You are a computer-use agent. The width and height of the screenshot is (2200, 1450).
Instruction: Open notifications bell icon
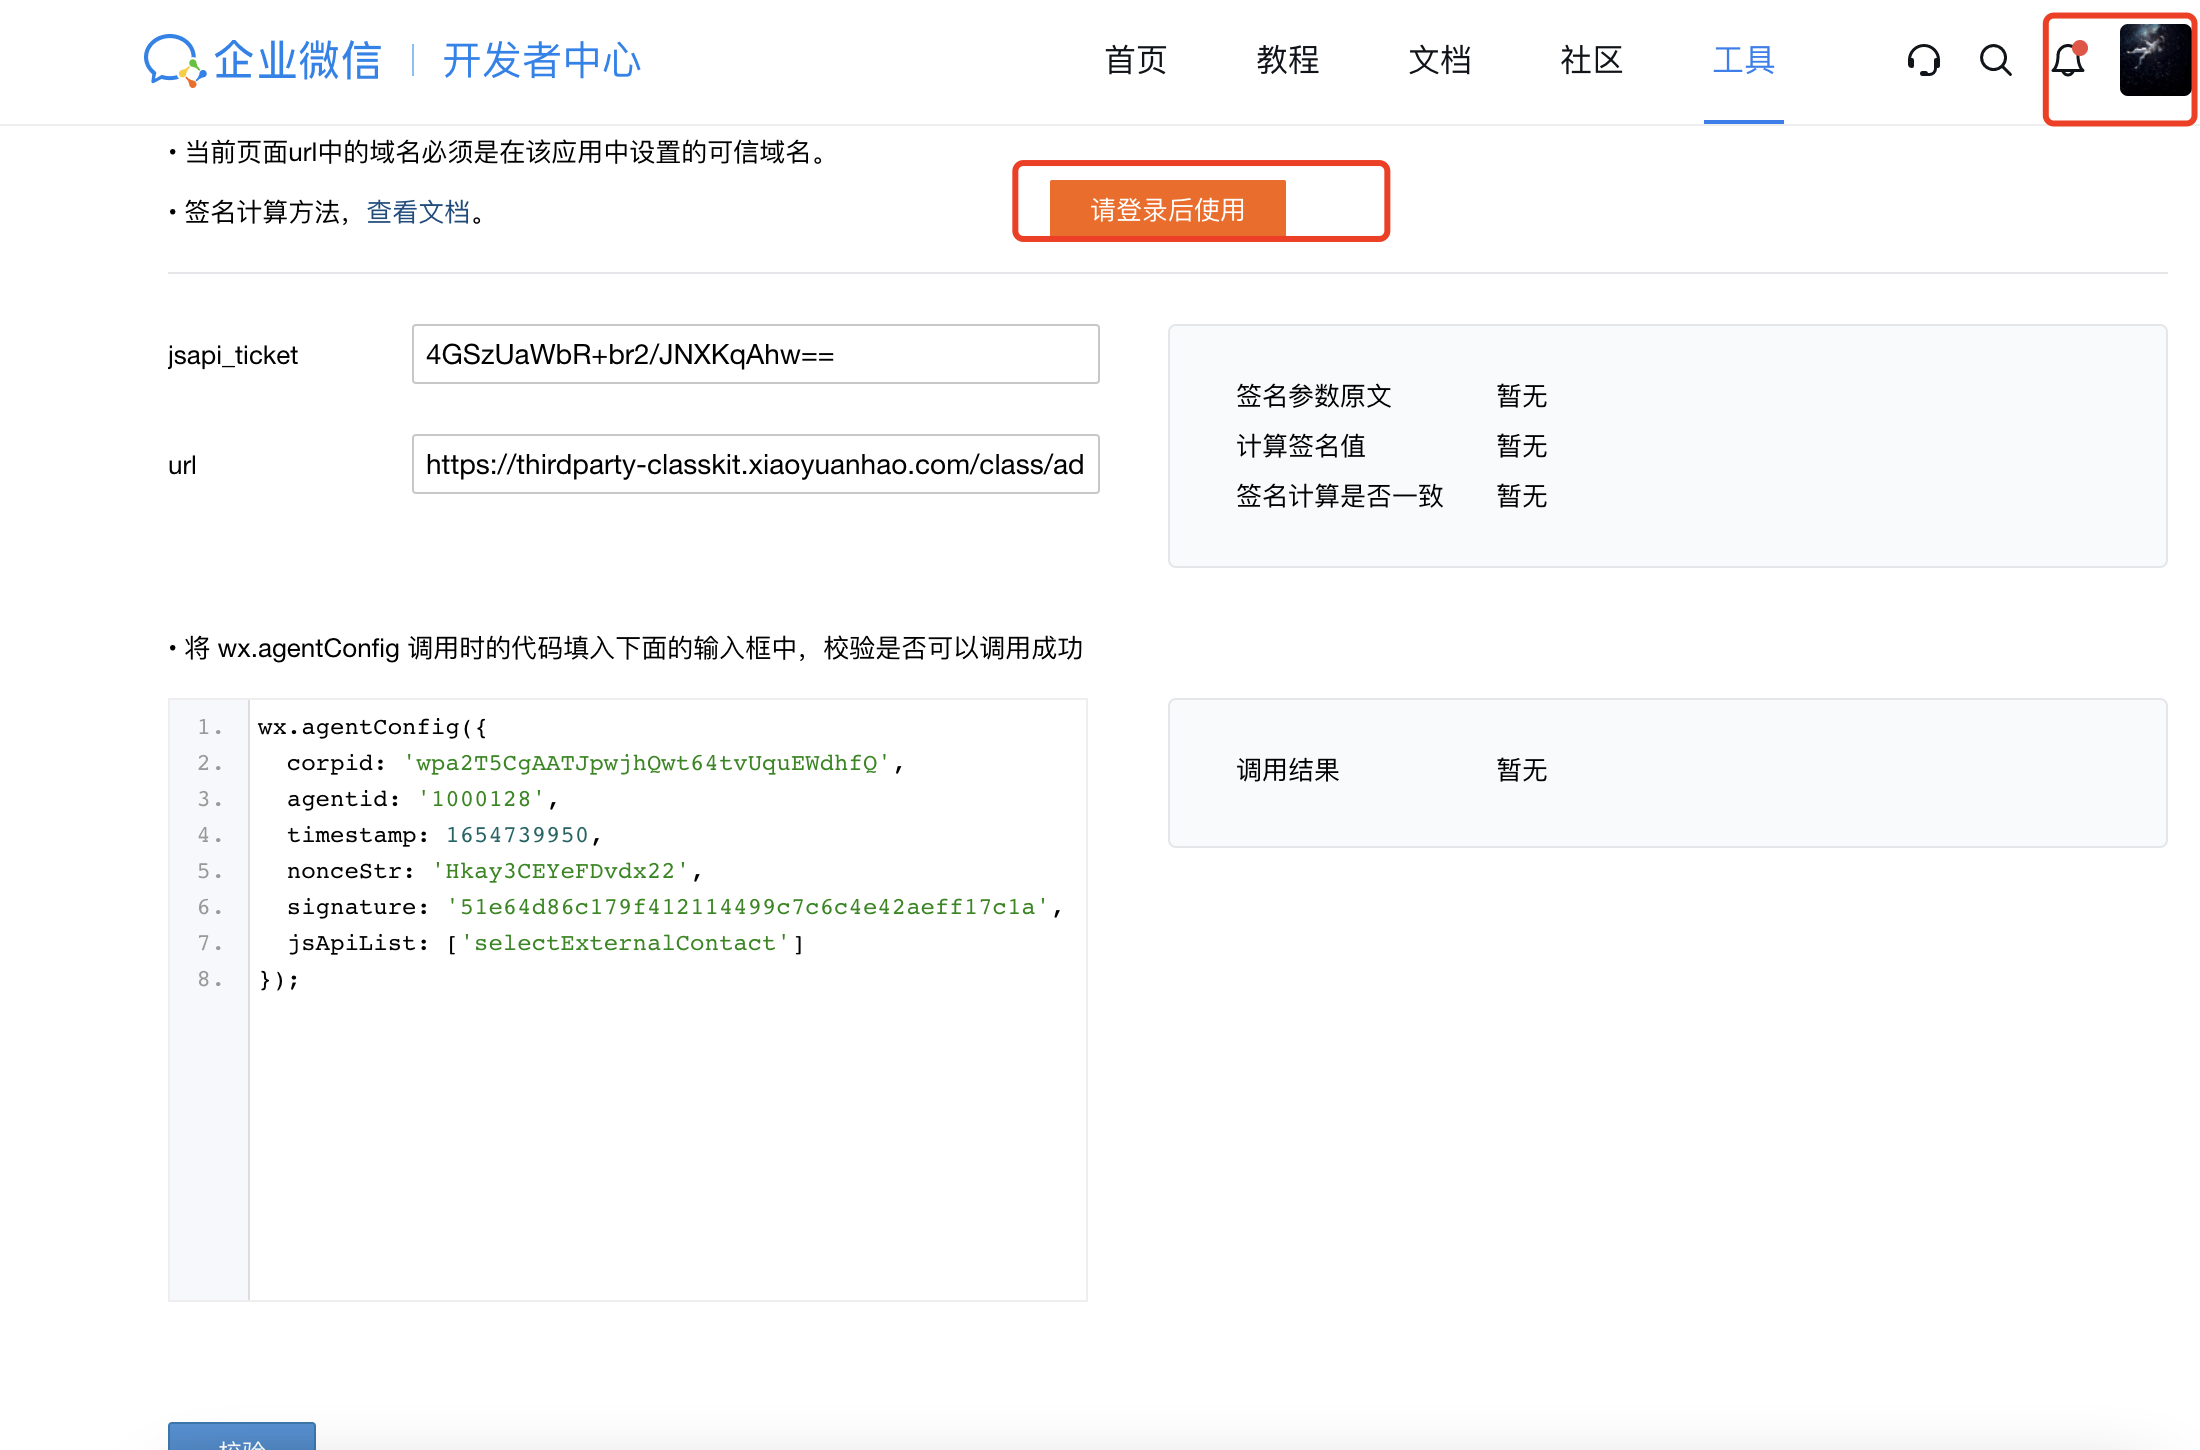pos(2069,60)
